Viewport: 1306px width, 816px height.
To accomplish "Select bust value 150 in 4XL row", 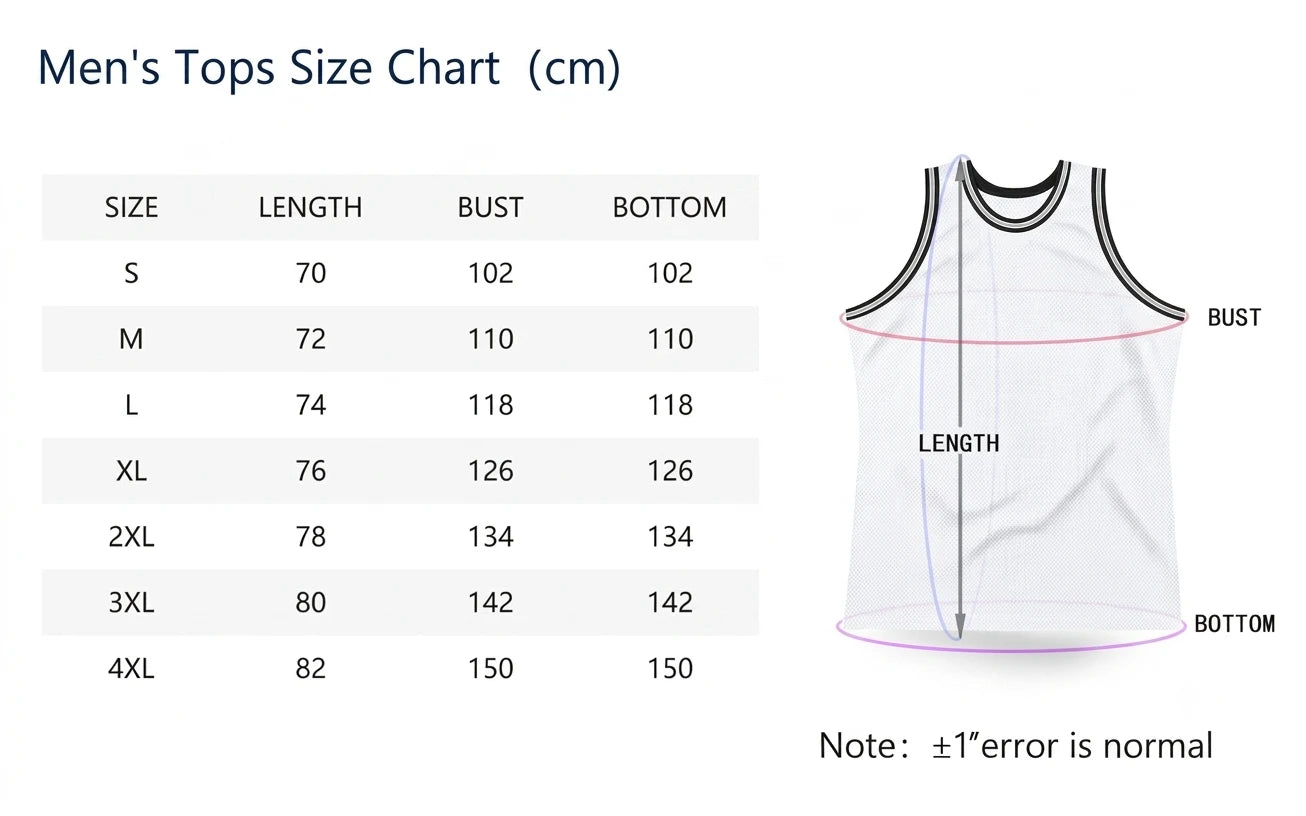I will tap(490, 668).
